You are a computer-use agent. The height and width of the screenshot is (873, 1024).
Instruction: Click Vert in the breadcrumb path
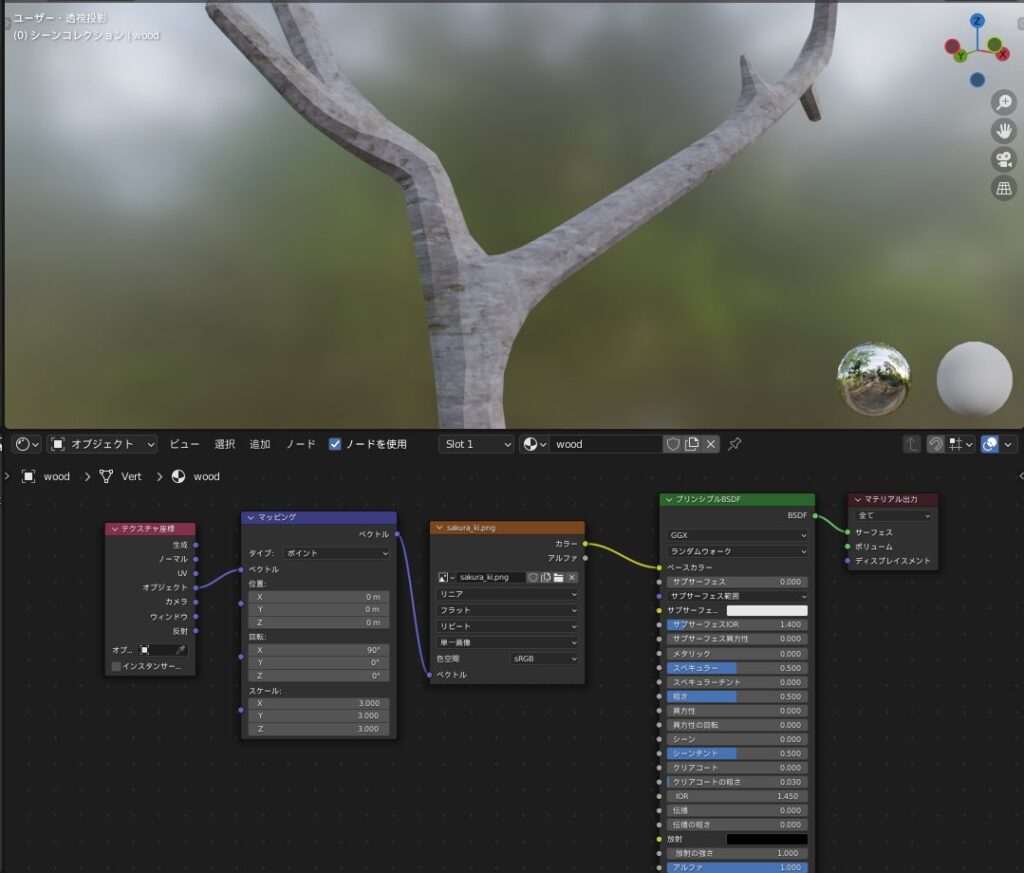pyautogui.click(x=131, y=476)
